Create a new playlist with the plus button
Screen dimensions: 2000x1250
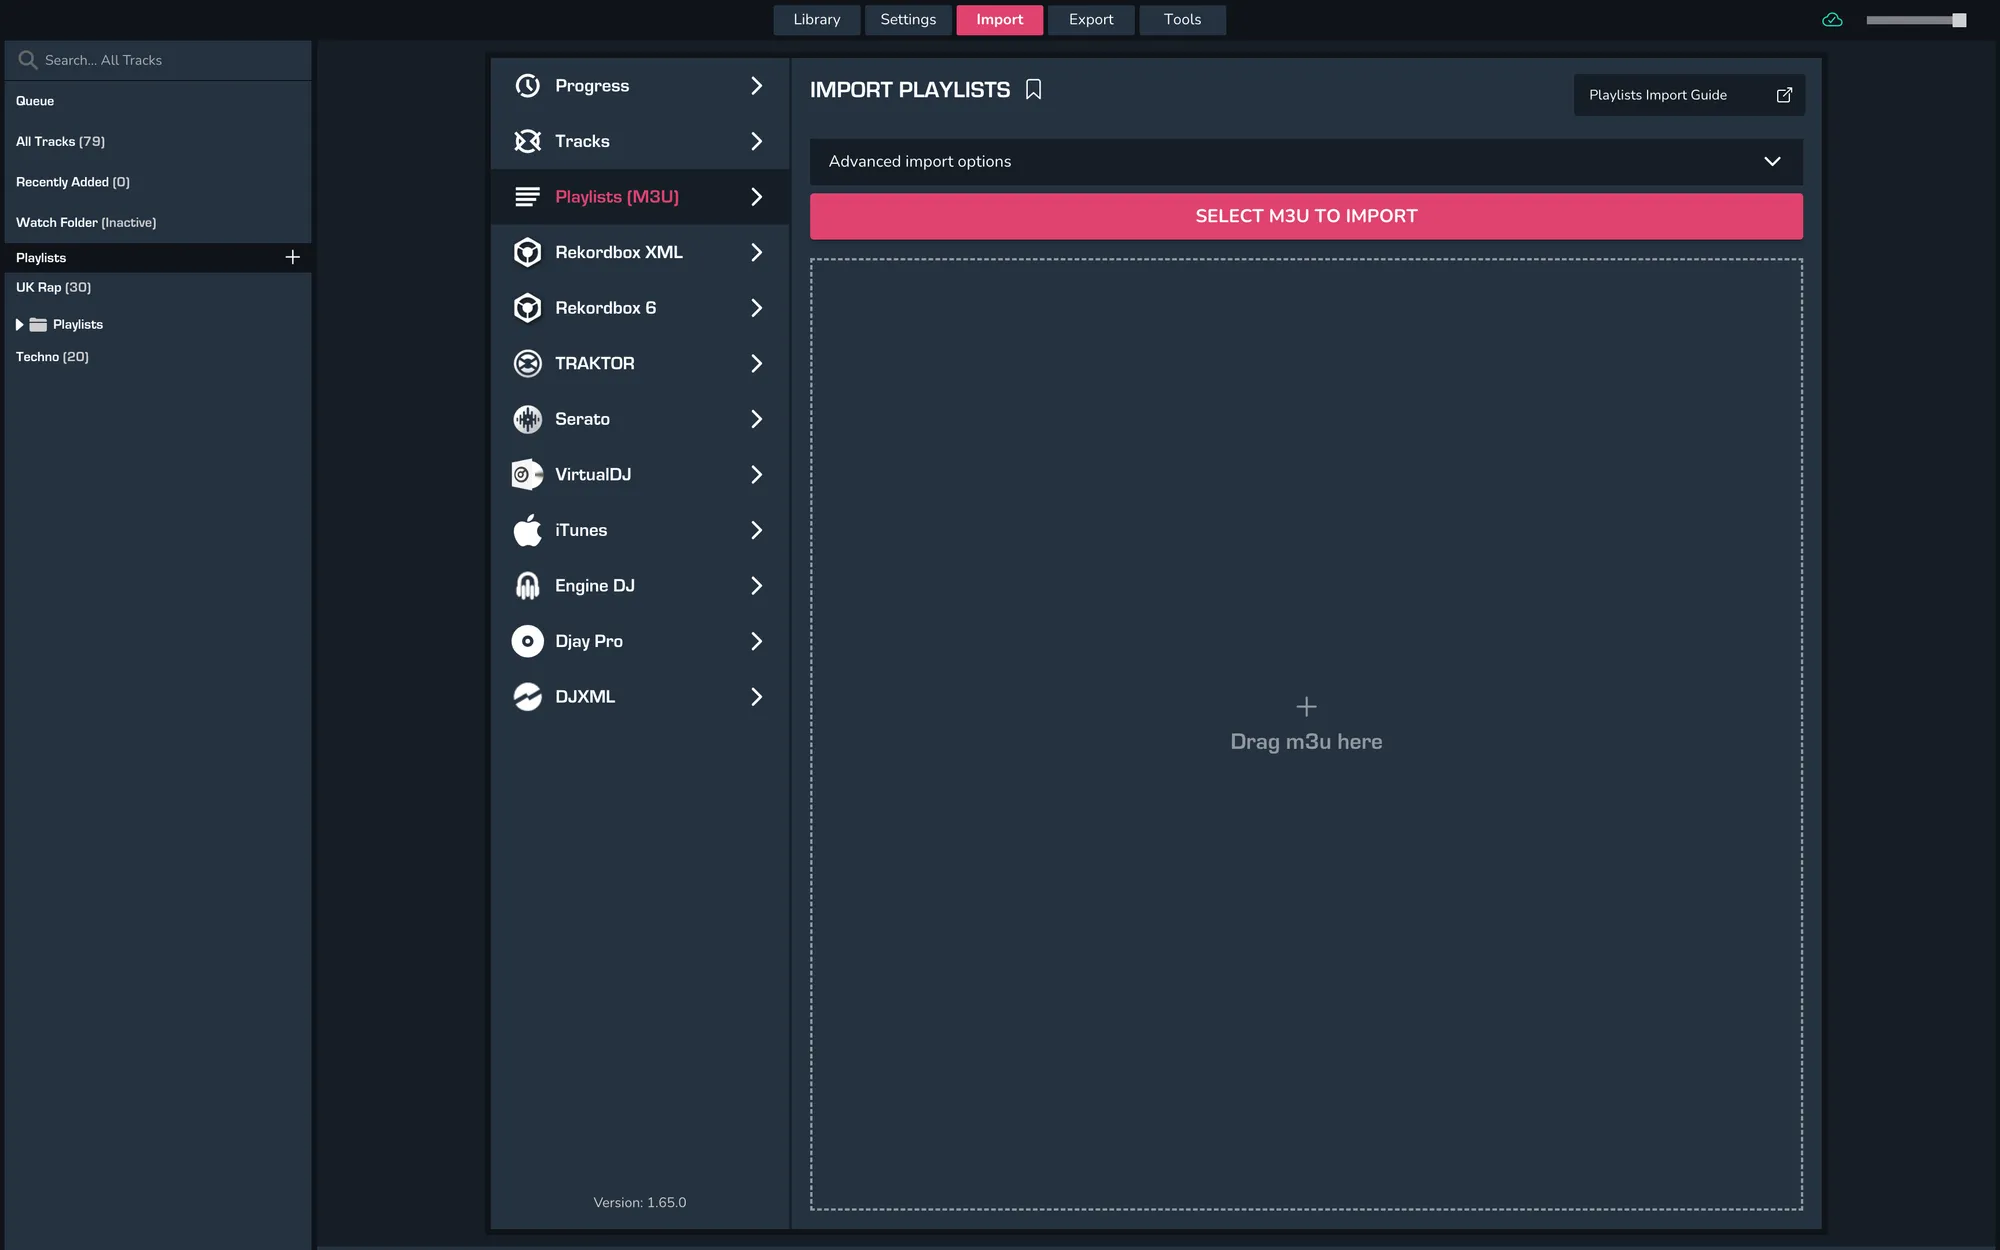(x=292, y=257)
